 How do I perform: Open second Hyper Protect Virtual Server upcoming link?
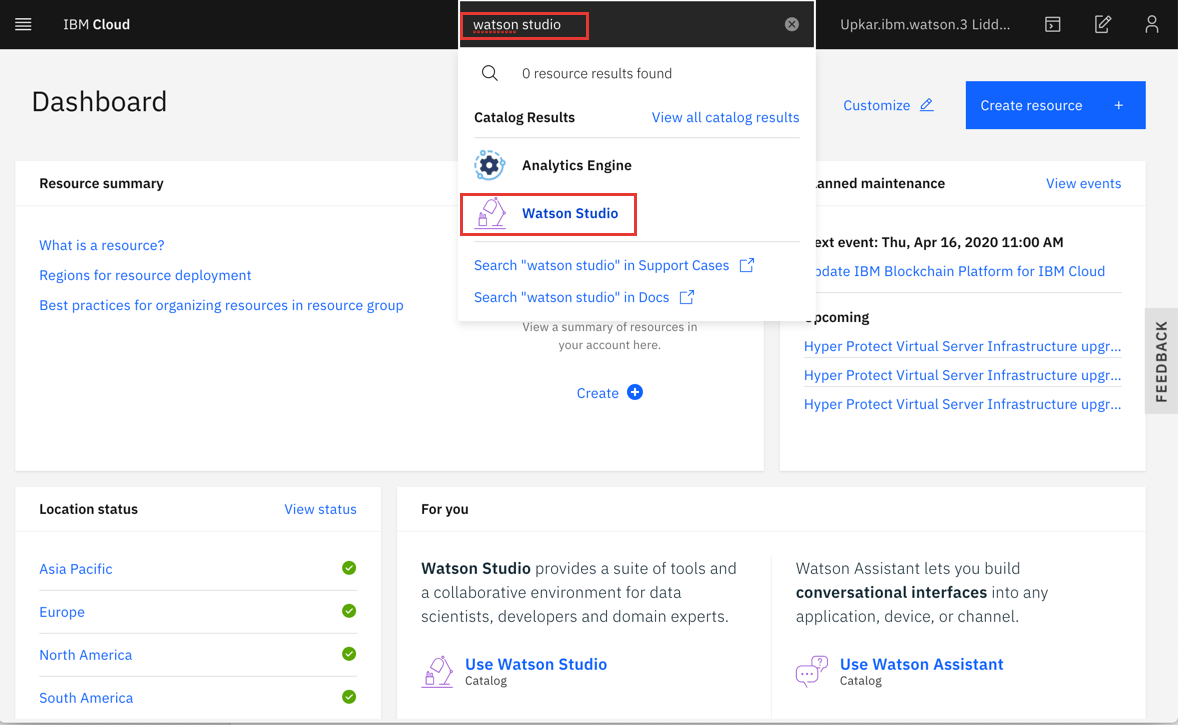[962, 376]
